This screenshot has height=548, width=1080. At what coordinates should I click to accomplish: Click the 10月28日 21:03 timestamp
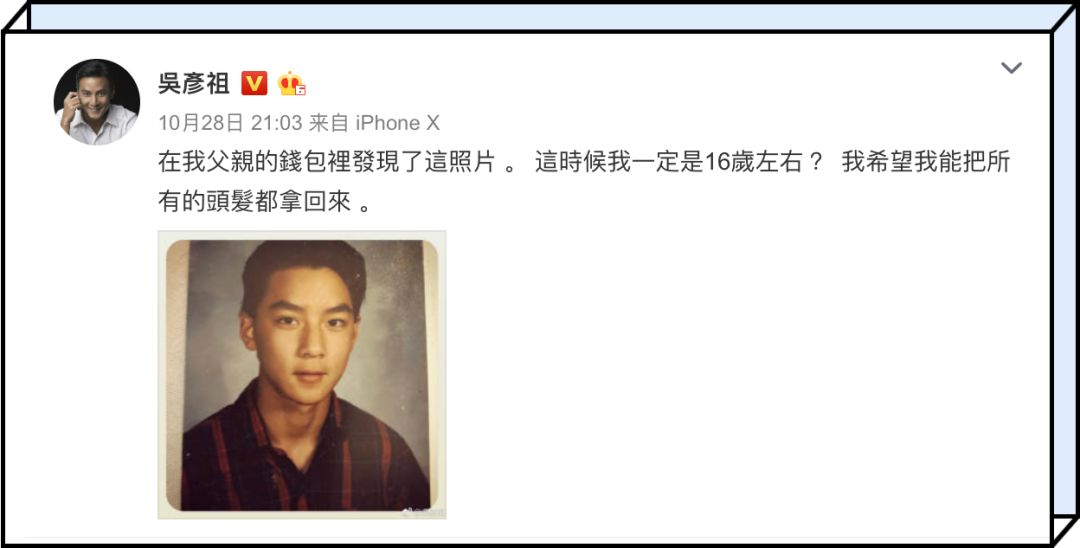(x=230, y=123)
